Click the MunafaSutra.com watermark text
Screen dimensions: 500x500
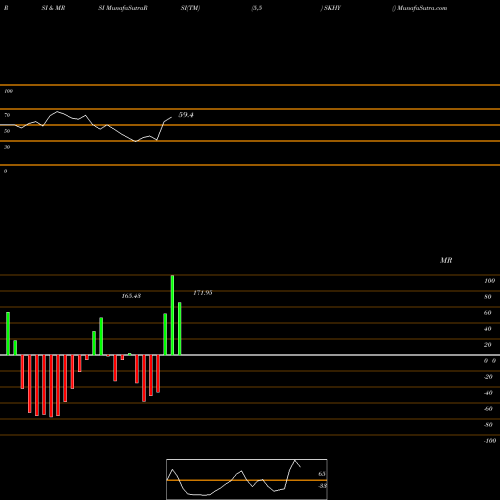point(420,8)
